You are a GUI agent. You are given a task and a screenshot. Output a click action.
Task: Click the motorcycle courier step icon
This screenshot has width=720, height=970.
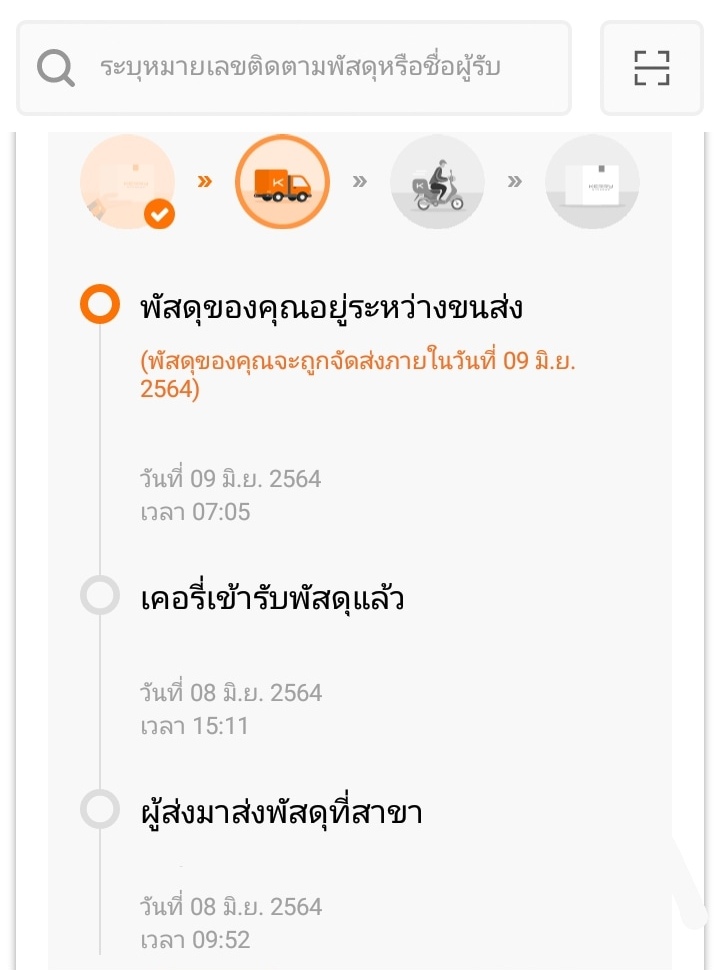pyautogui.click(x=437, y=182)
